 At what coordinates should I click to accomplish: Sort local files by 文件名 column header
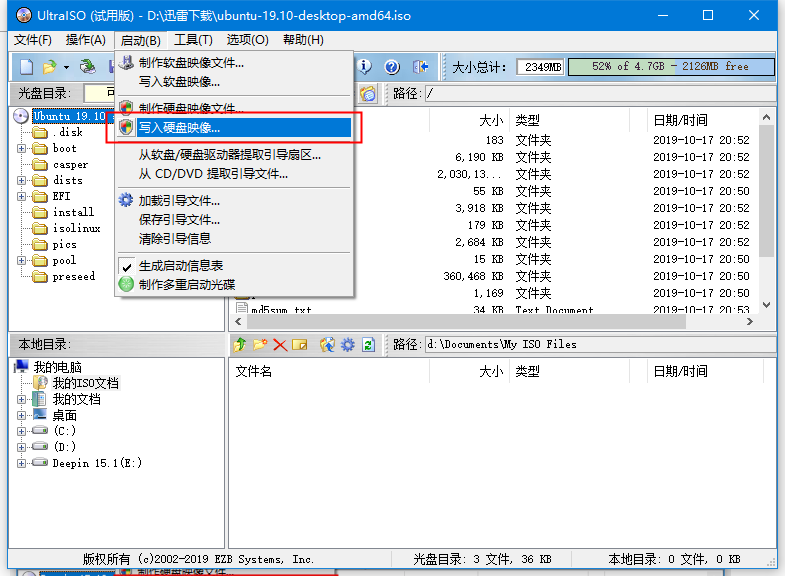coord(329,371)
